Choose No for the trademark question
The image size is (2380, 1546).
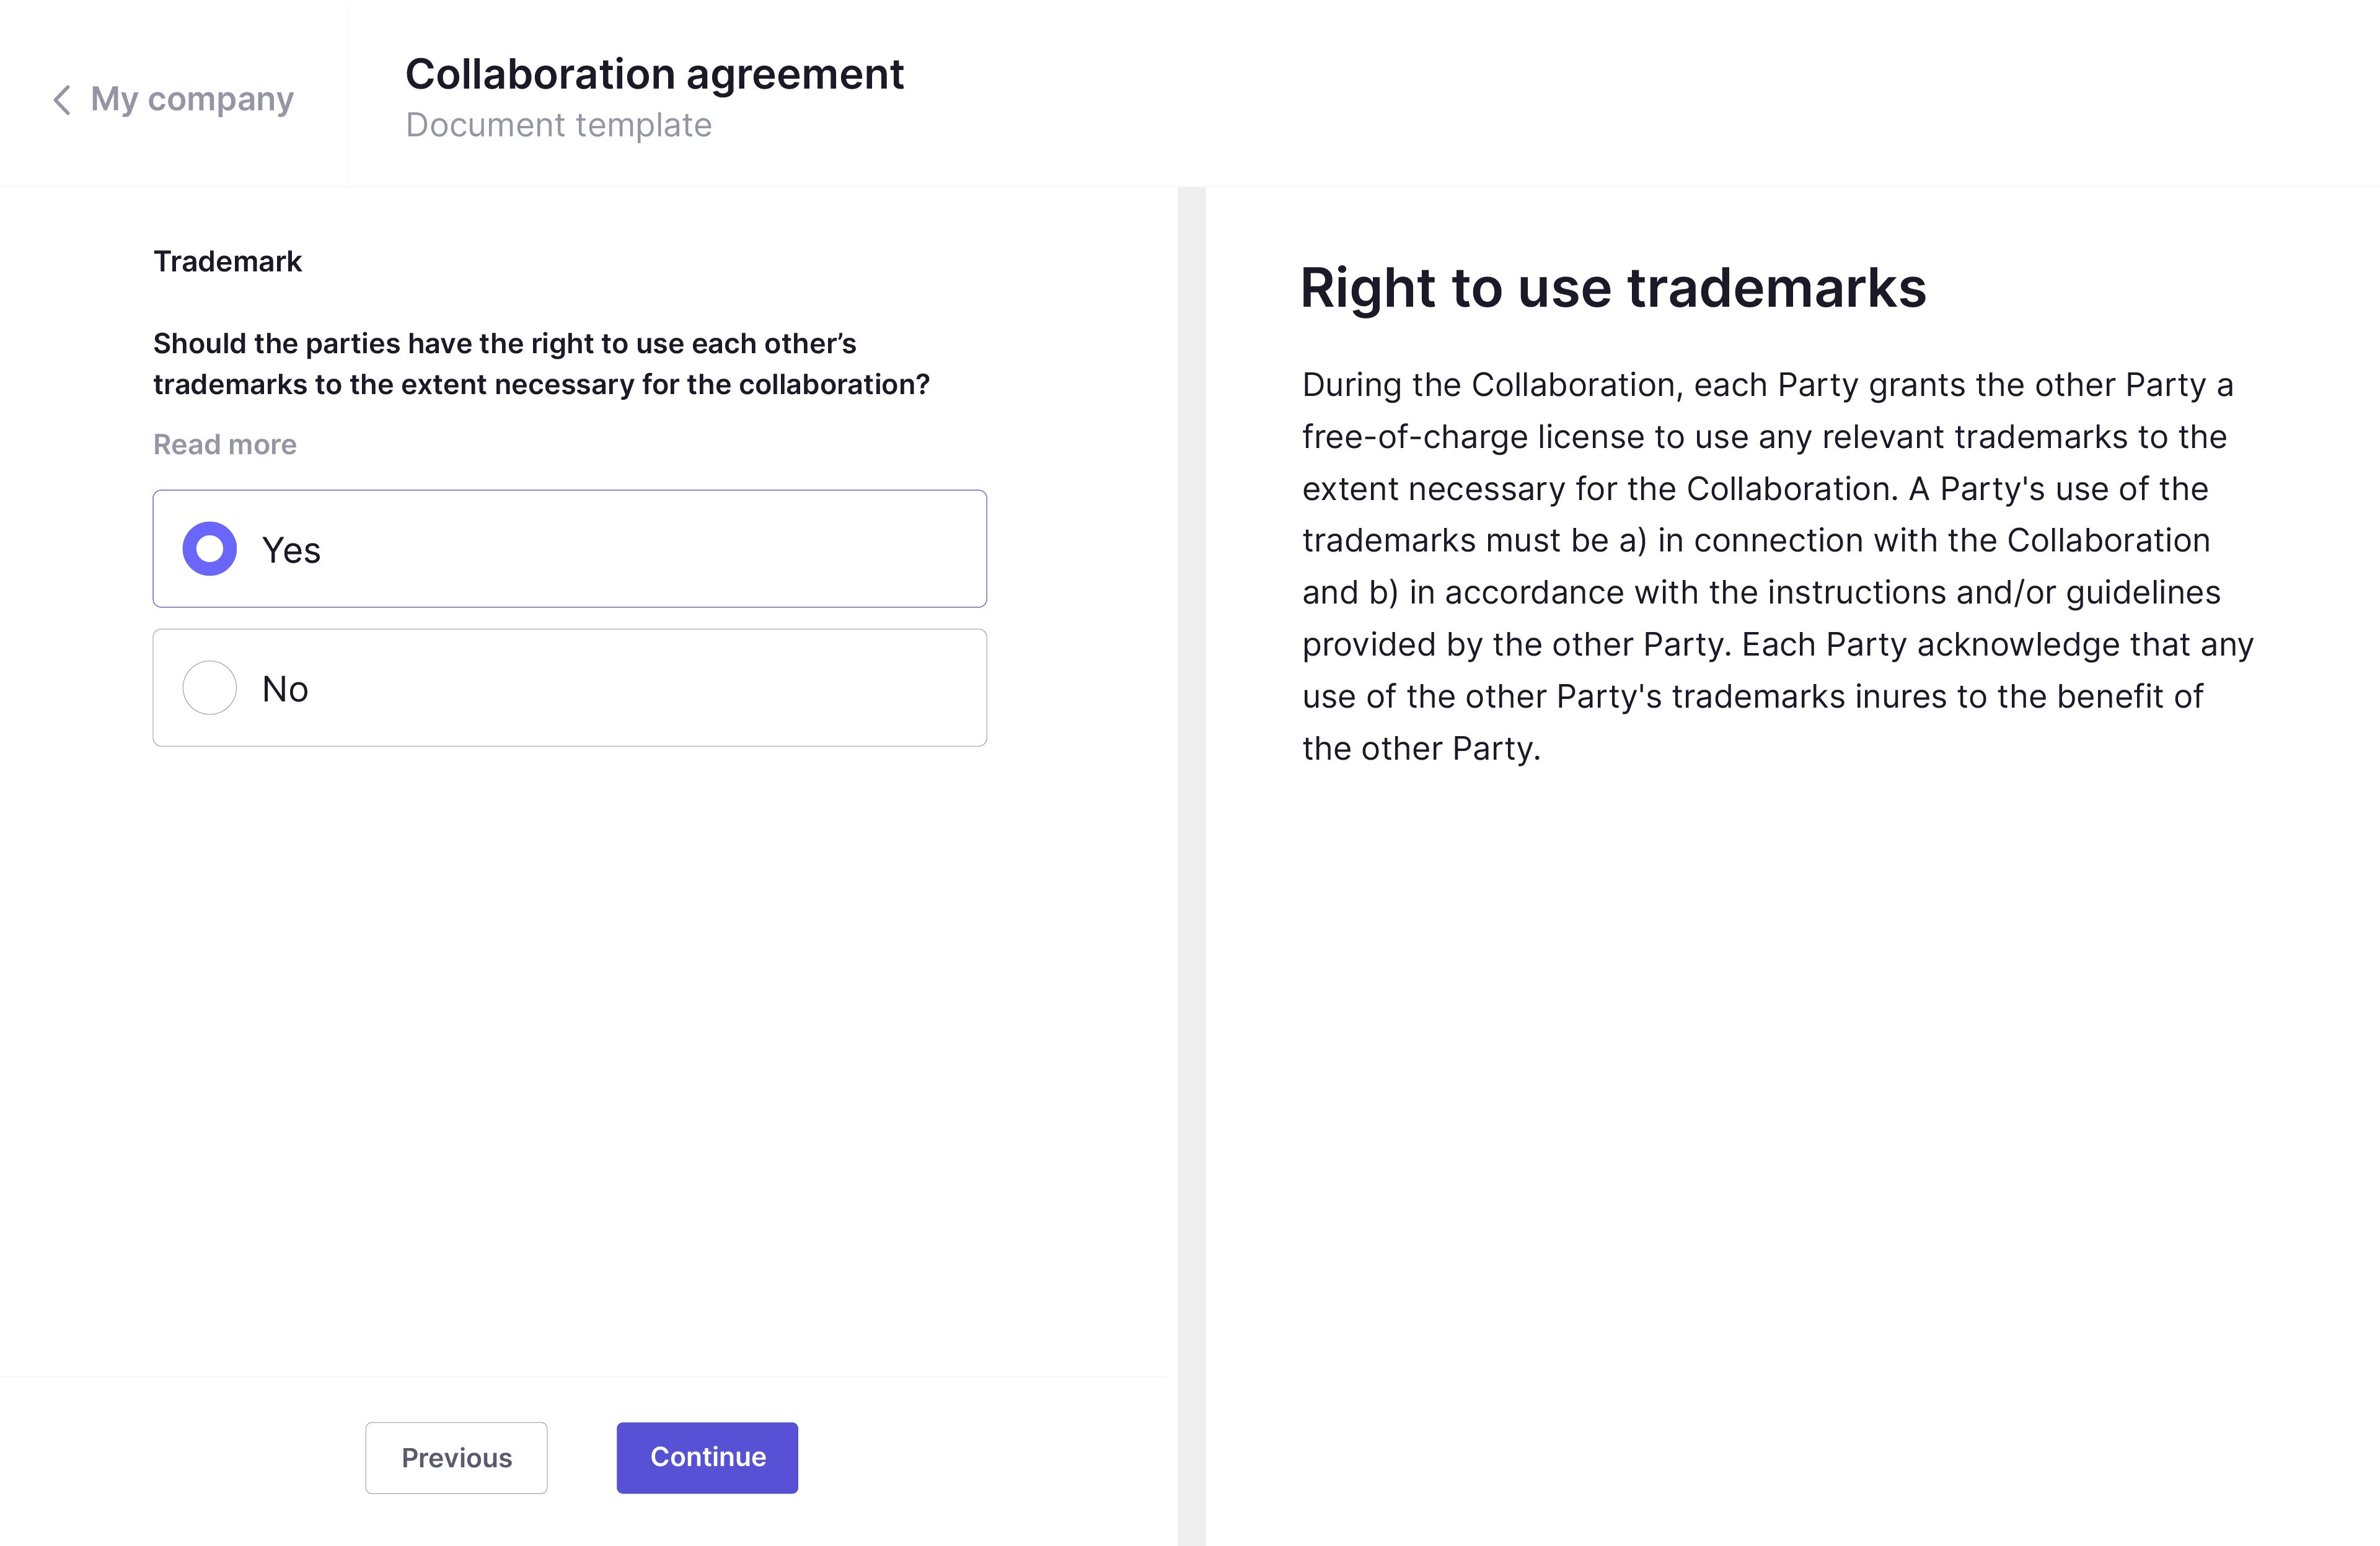click(x=209, y=688)
